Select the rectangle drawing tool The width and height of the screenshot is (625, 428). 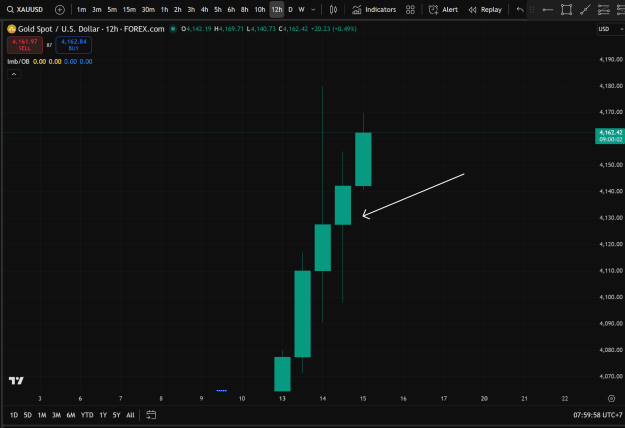coord(566,10)
